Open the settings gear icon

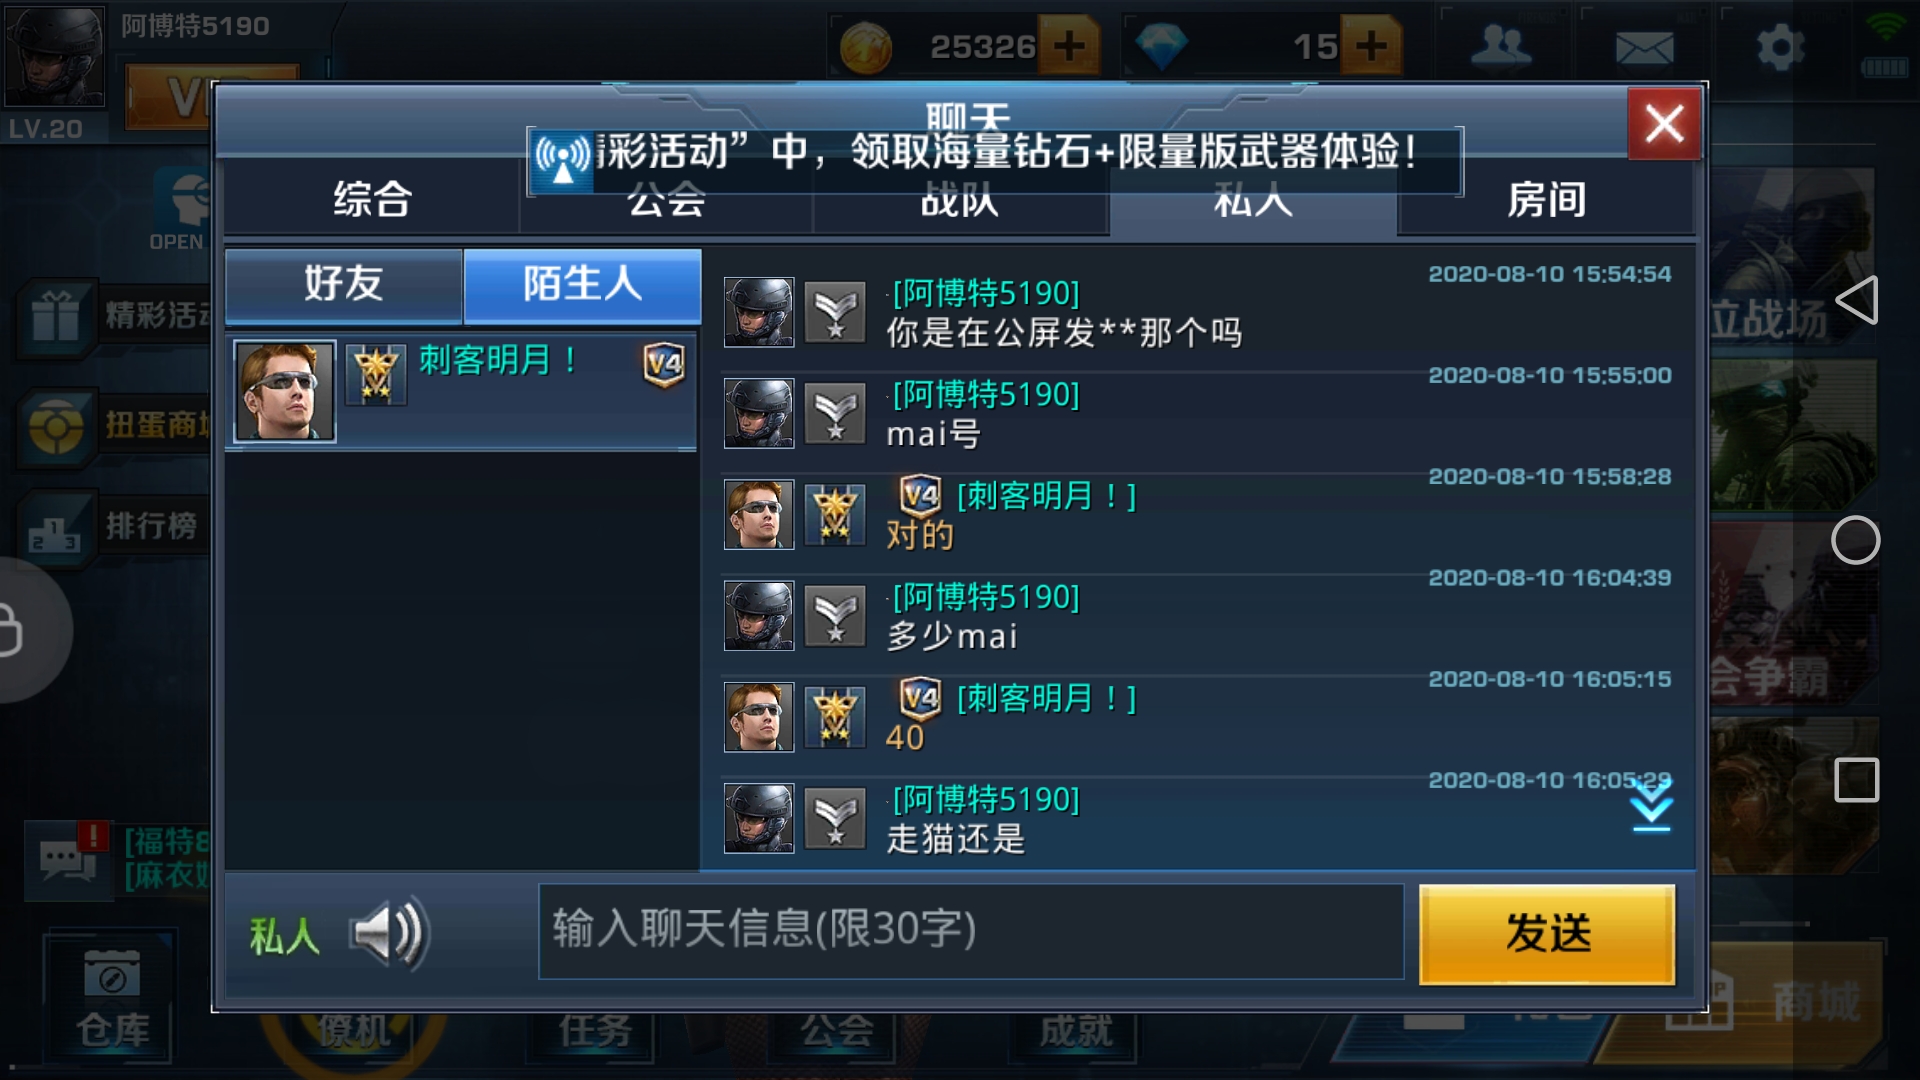pos(1780,46)
